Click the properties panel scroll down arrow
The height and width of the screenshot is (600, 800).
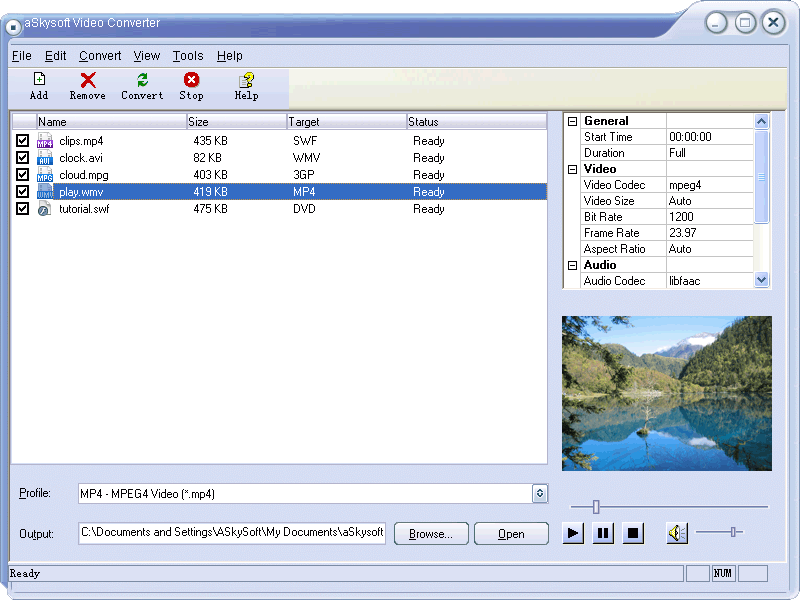(761, 280)
